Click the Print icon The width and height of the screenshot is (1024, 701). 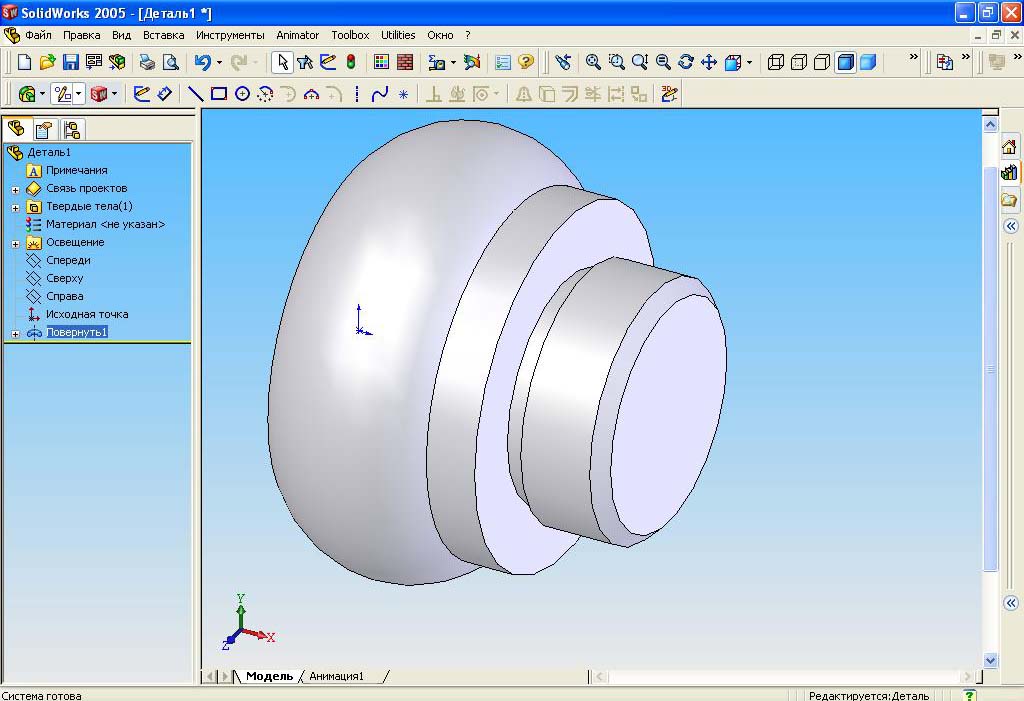point(147,62)
